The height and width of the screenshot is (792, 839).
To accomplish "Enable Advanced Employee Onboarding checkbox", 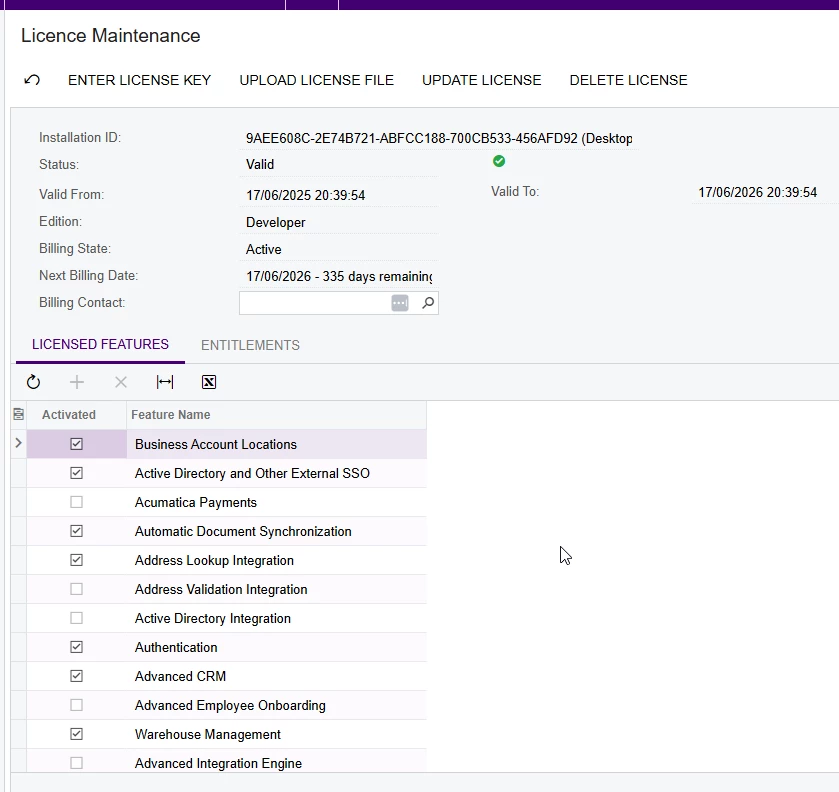I will (x=77, y=705).
